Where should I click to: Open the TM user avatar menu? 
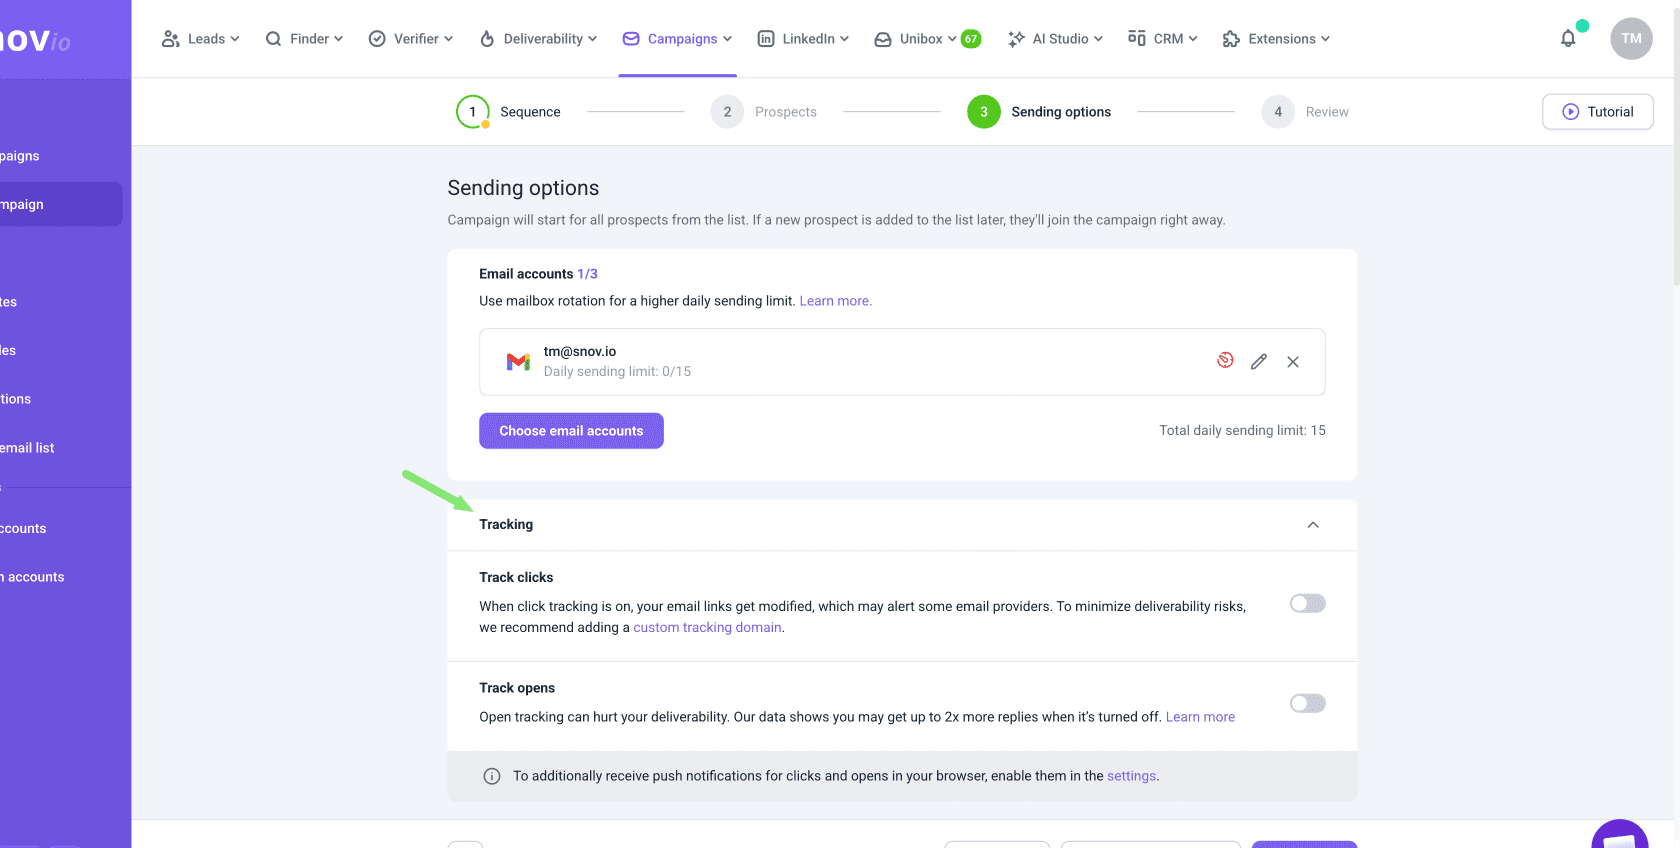[x=1631, y=39]
